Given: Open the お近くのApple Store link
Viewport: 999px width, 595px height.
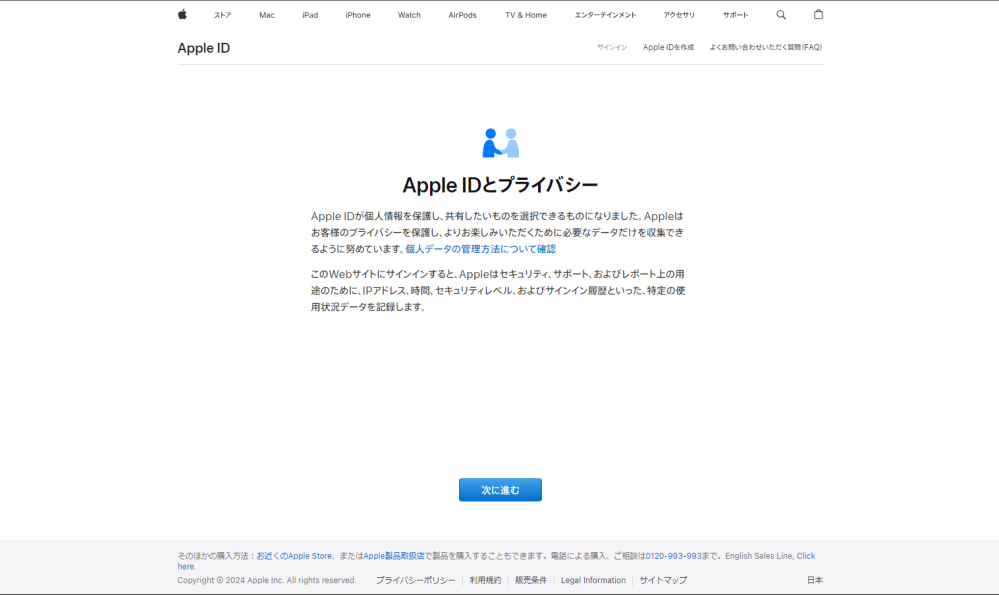Looking at the screenshot, I should click(294, 556).
